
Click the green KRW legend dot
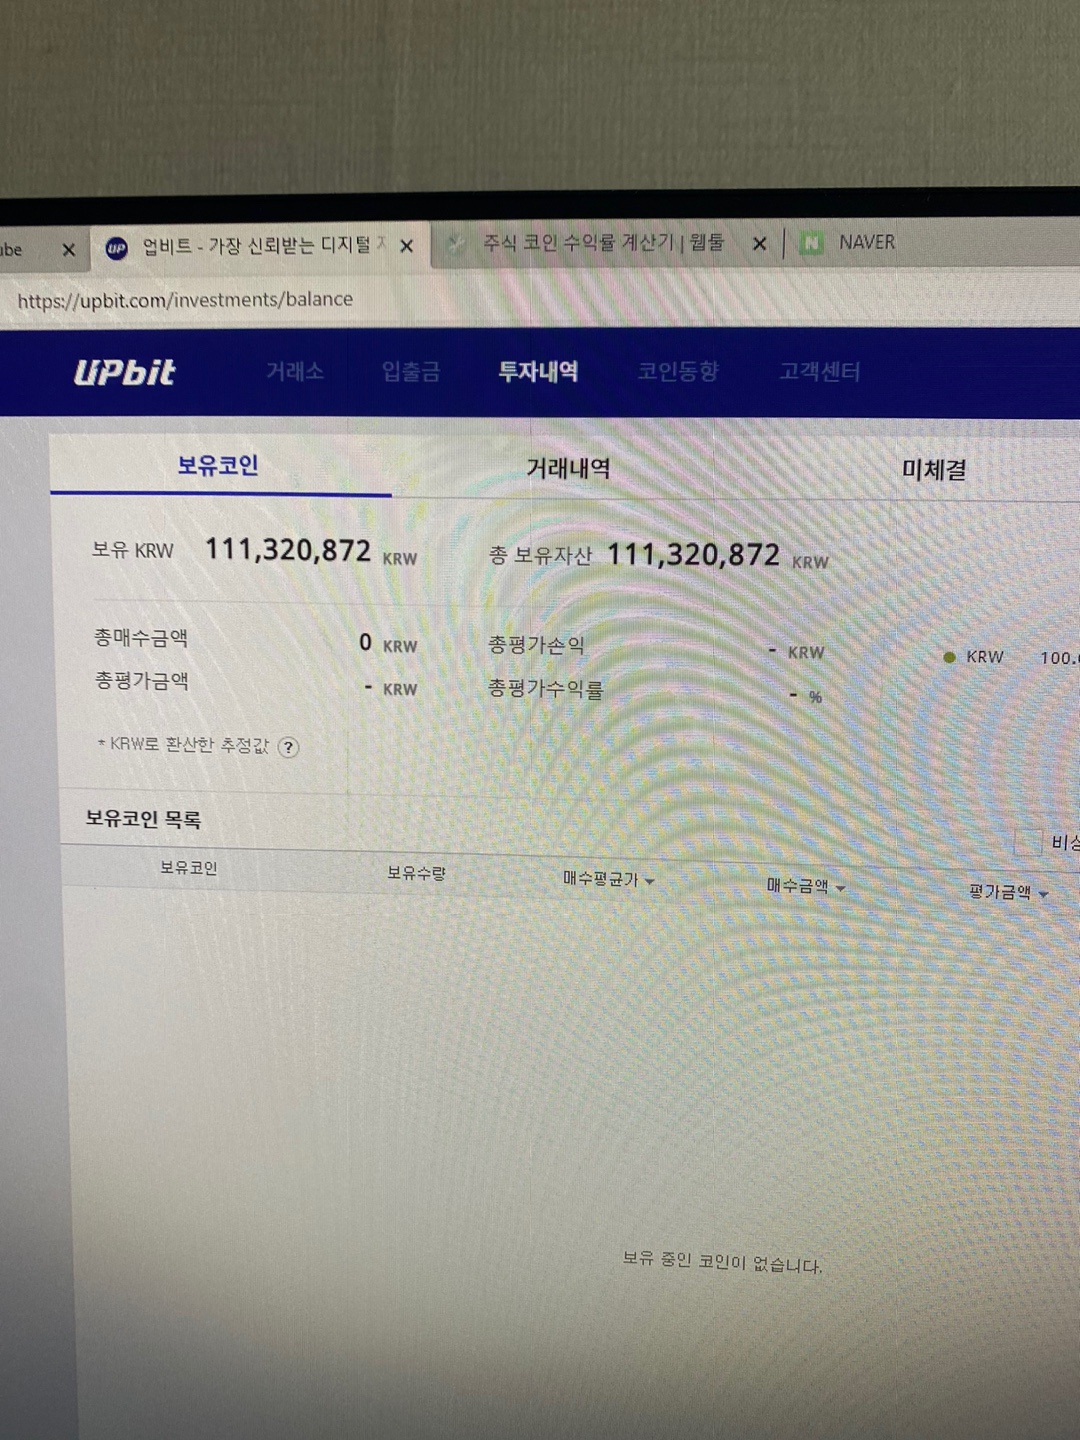[949, 657]
